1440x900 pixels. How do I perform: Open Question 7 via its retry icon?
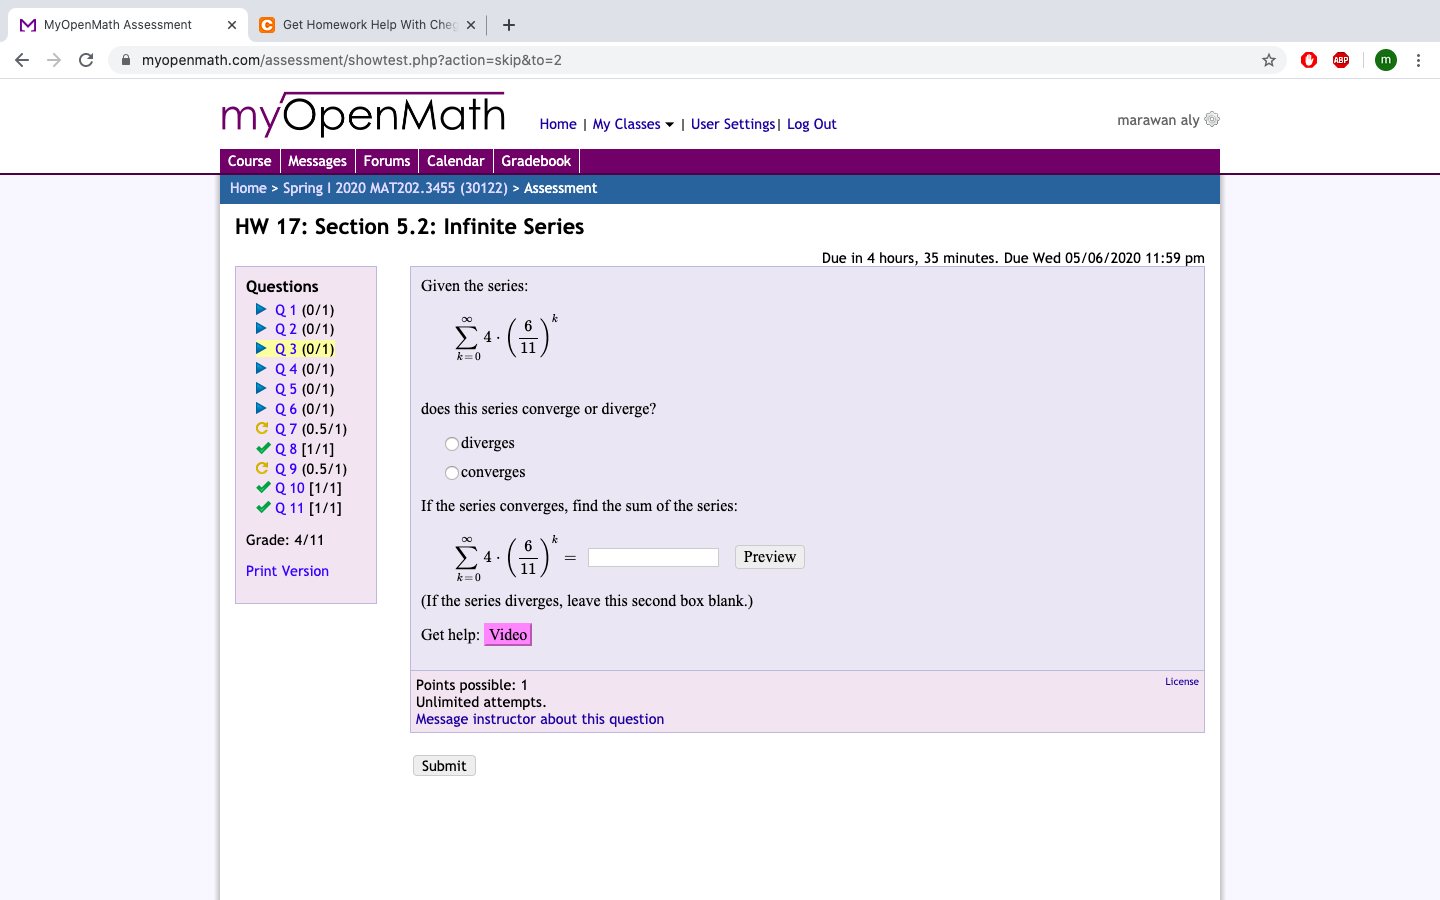[x=262, y=428]
